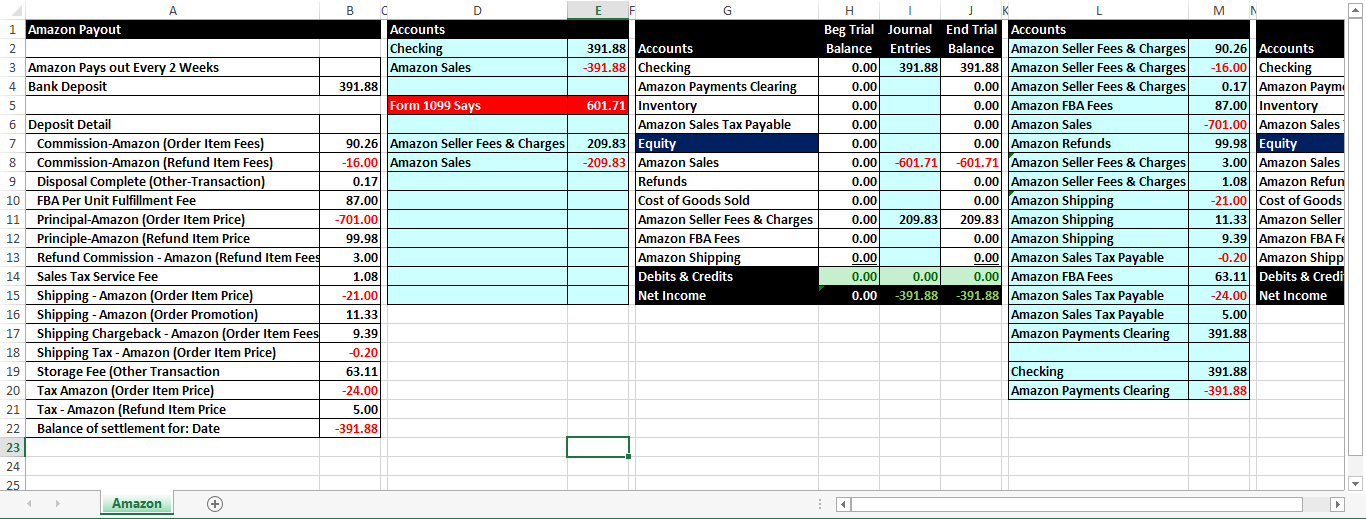Image resolution: width=1366 pixels, height=519 pixels.
Task: Click the horizontal scrollbar left arrow
Action: click(843, 504)
